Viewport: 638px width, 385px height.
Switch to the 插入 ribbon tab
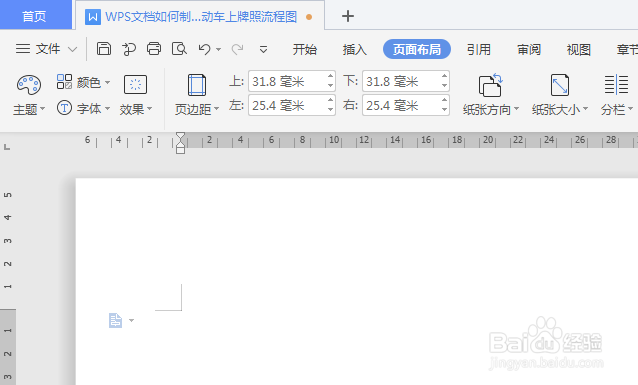click(354, 50)
